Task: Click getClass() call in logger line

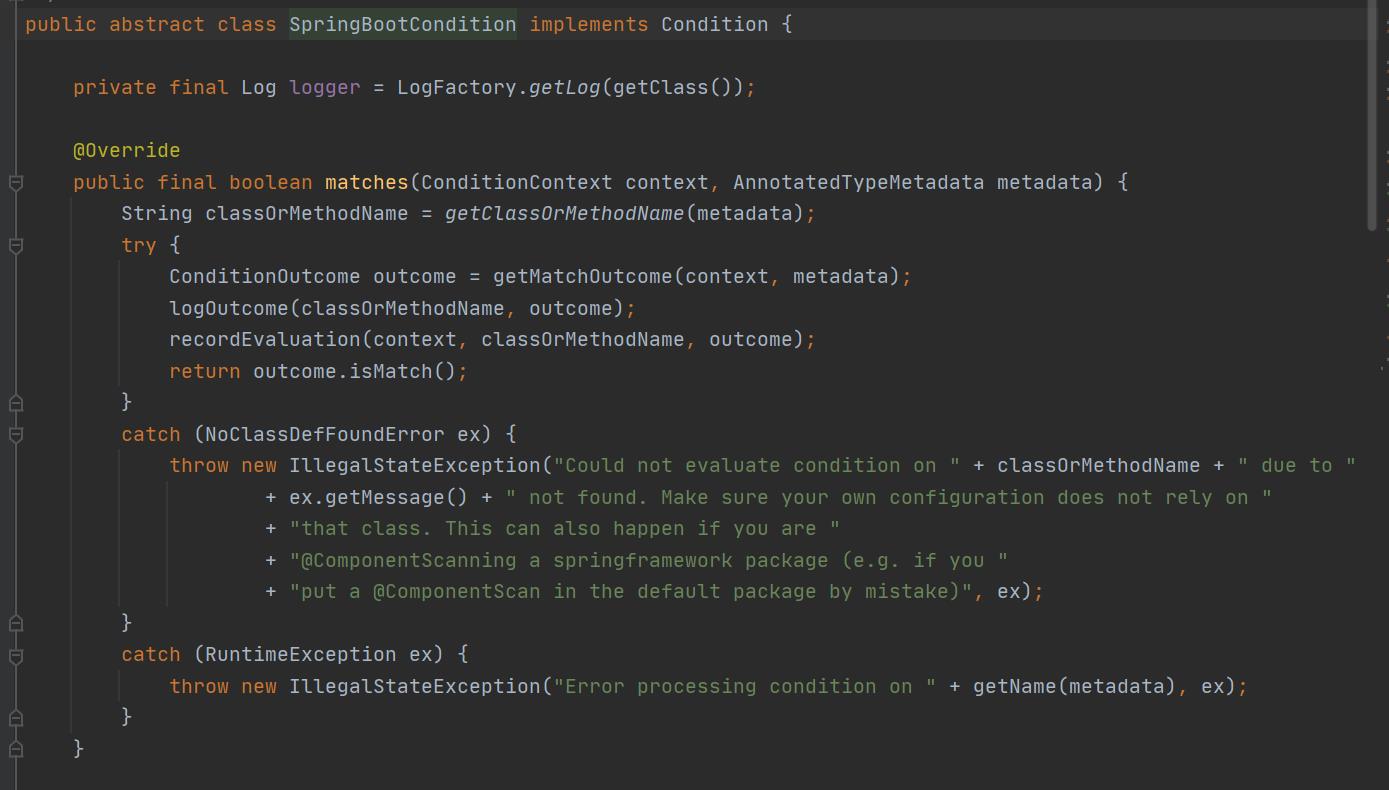Action: coord(673,87)
